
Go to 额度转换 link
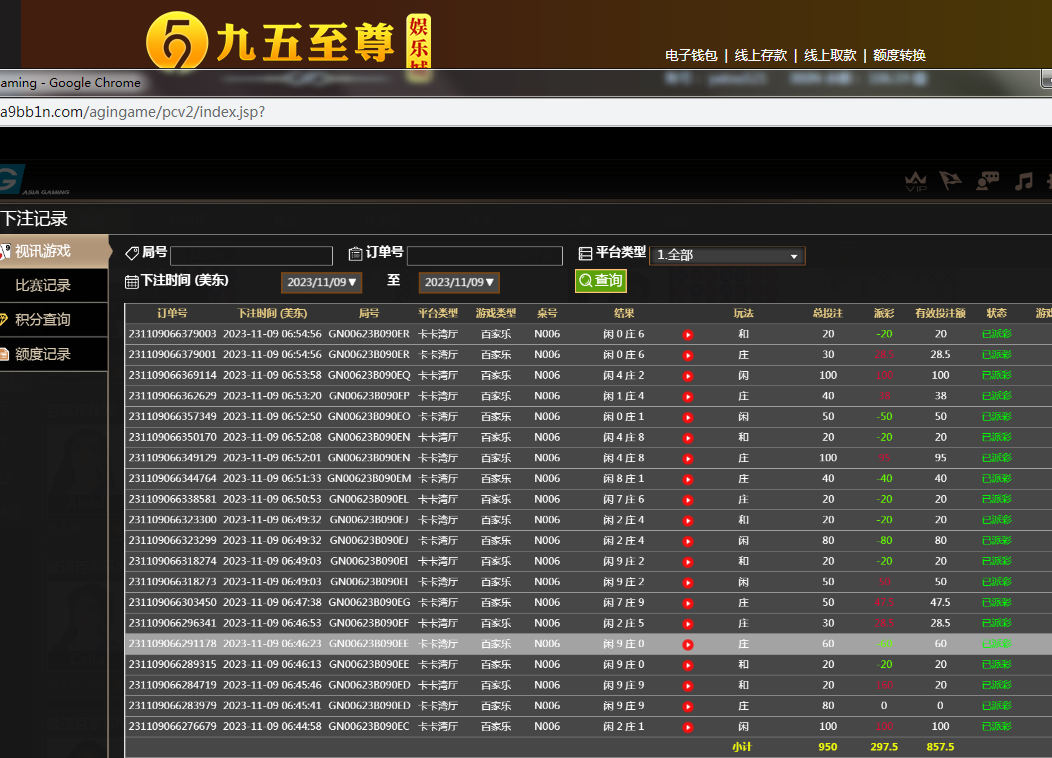coord(900,55)
